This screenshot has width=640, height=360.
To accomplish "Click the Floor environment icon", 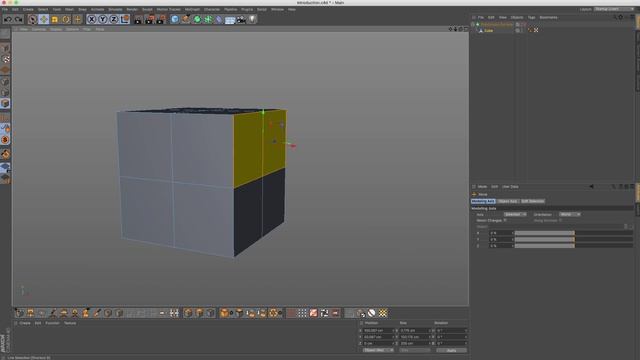I will click(230, 19).
